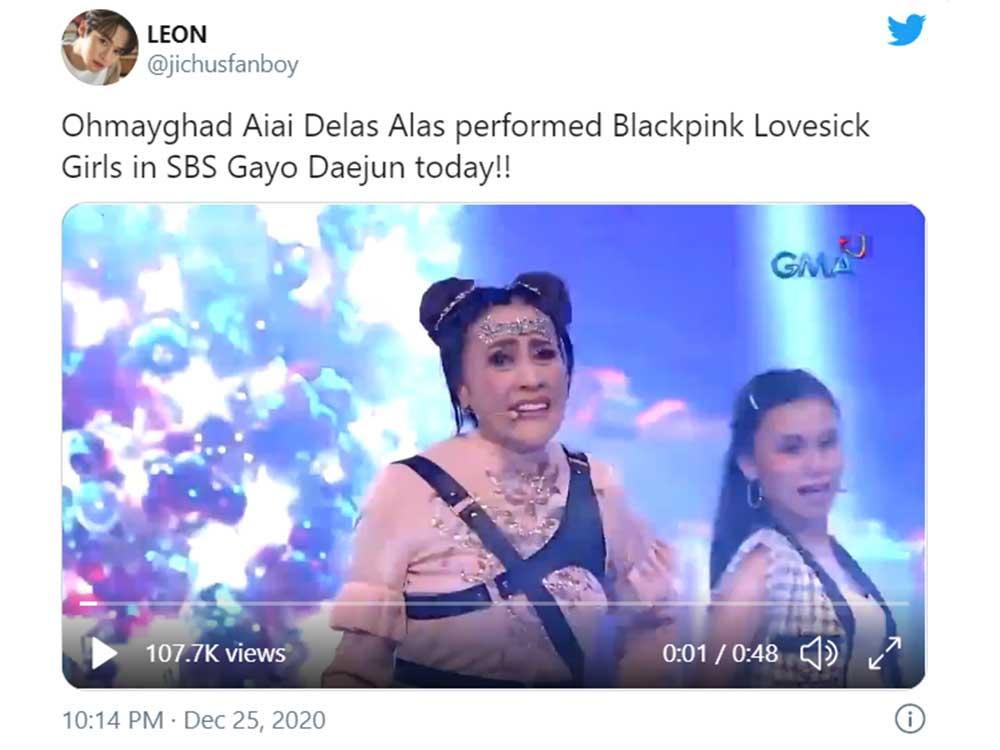
Task: Click the tweet info circle icon
Action: 909,719
